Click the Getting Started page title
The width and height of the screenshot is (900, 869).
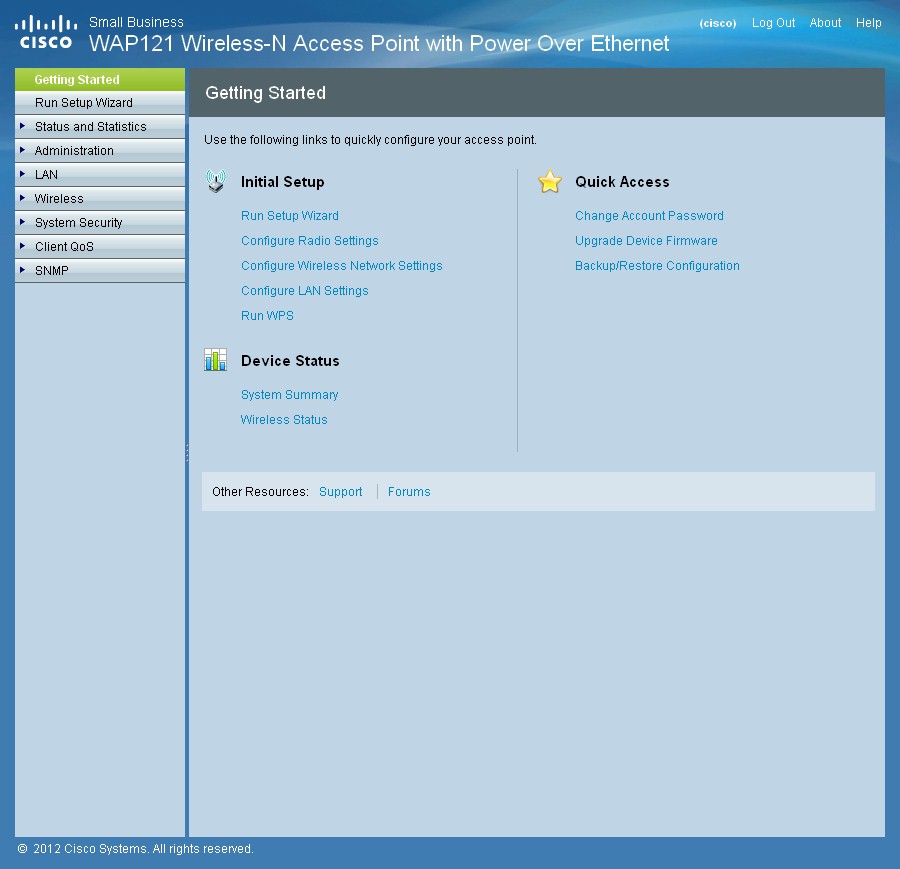coord(265,93)
